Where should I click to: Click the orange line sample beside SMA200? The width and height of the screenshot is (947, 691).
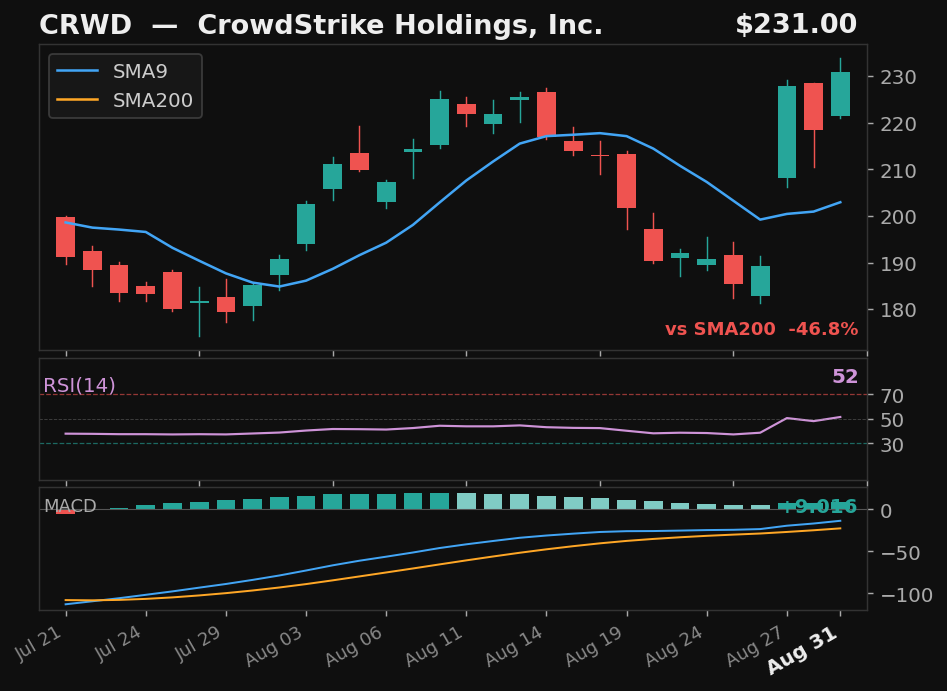pyautogui.click(x=77, y=100)
